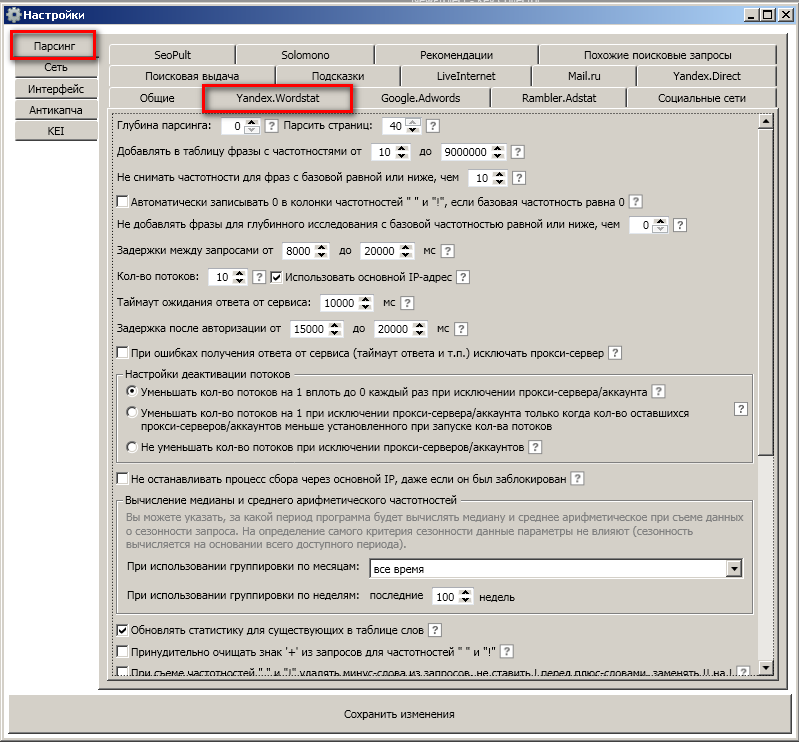799x742 pixels.
Task: Open Google.Adwords tab
Action: tap(420, 98)
